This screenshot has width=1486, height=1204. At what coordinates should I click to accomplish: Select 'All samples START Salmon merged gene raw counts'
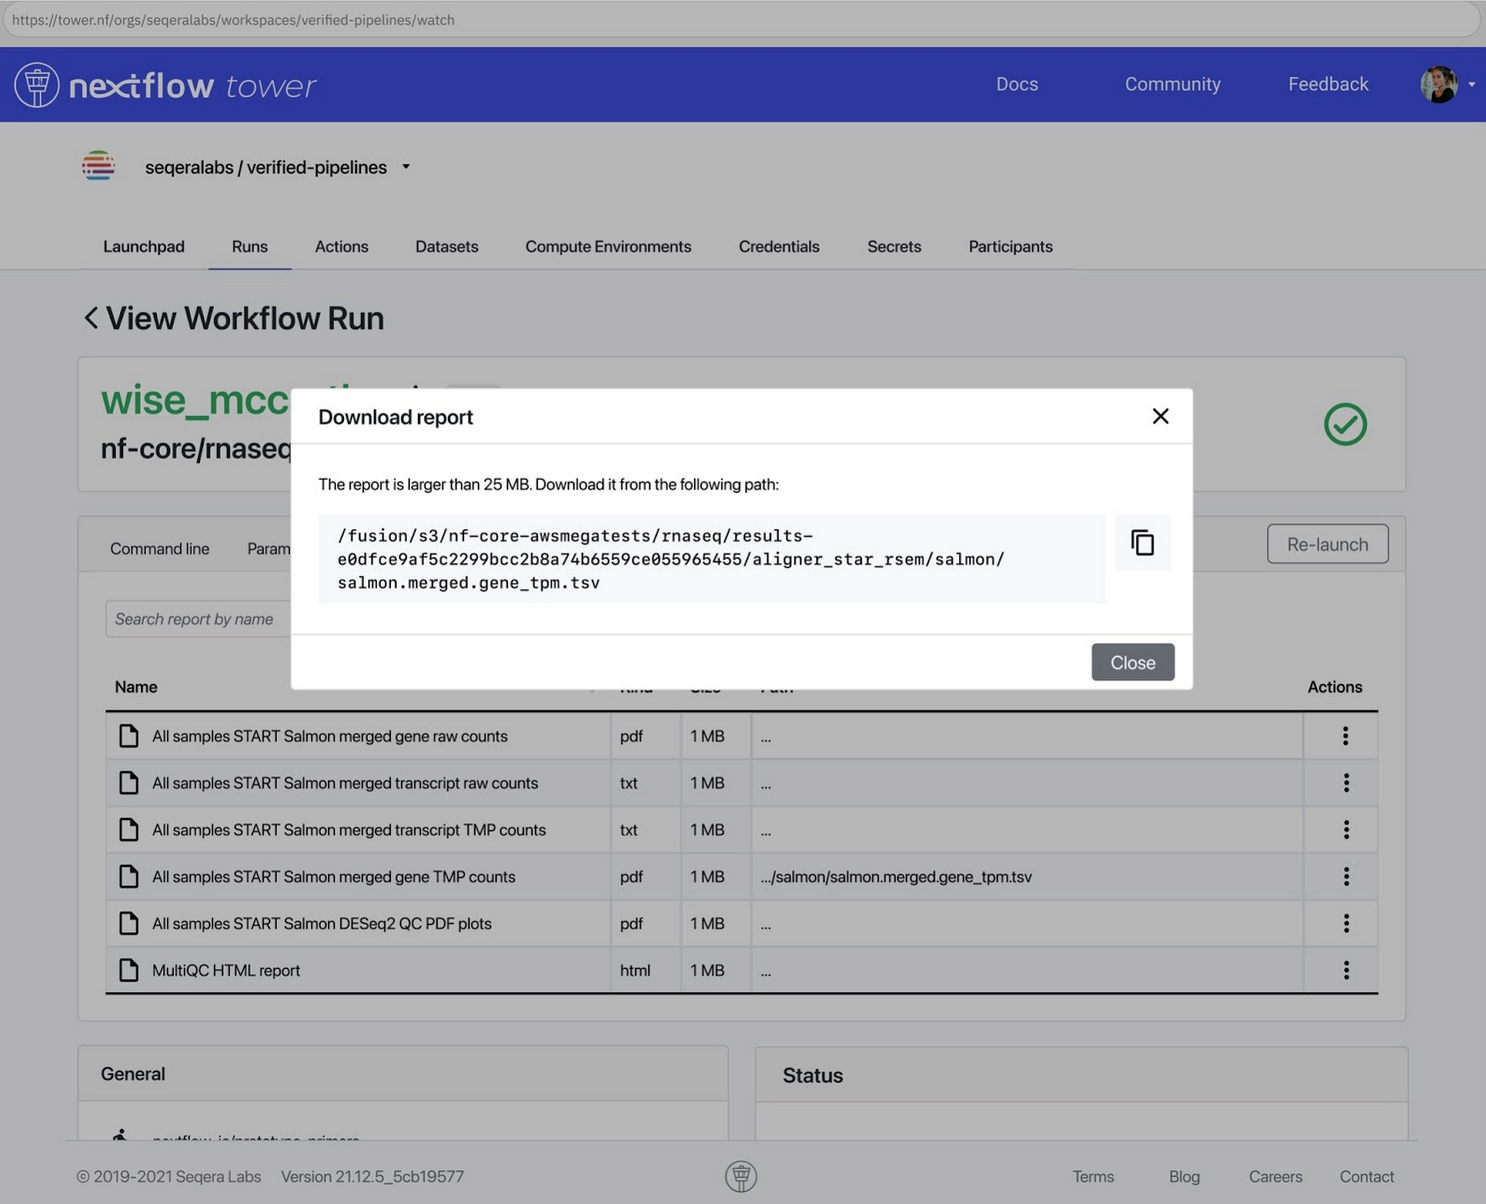(330, 736)
